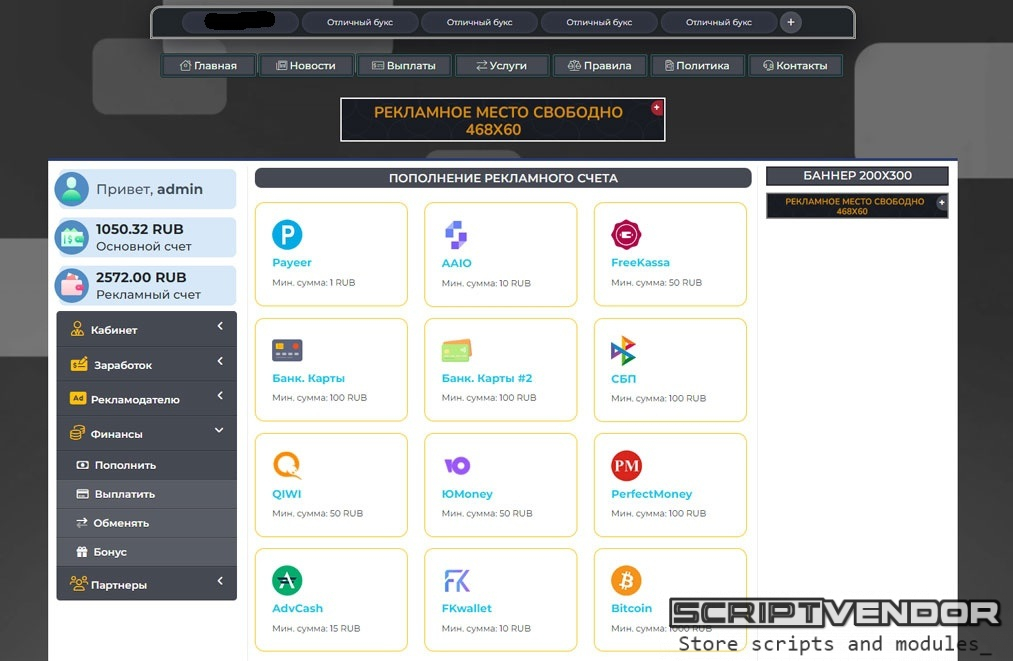Click the Payeer payment name link
Viewport: 1013px width, 661px height.
click(291, 262)
